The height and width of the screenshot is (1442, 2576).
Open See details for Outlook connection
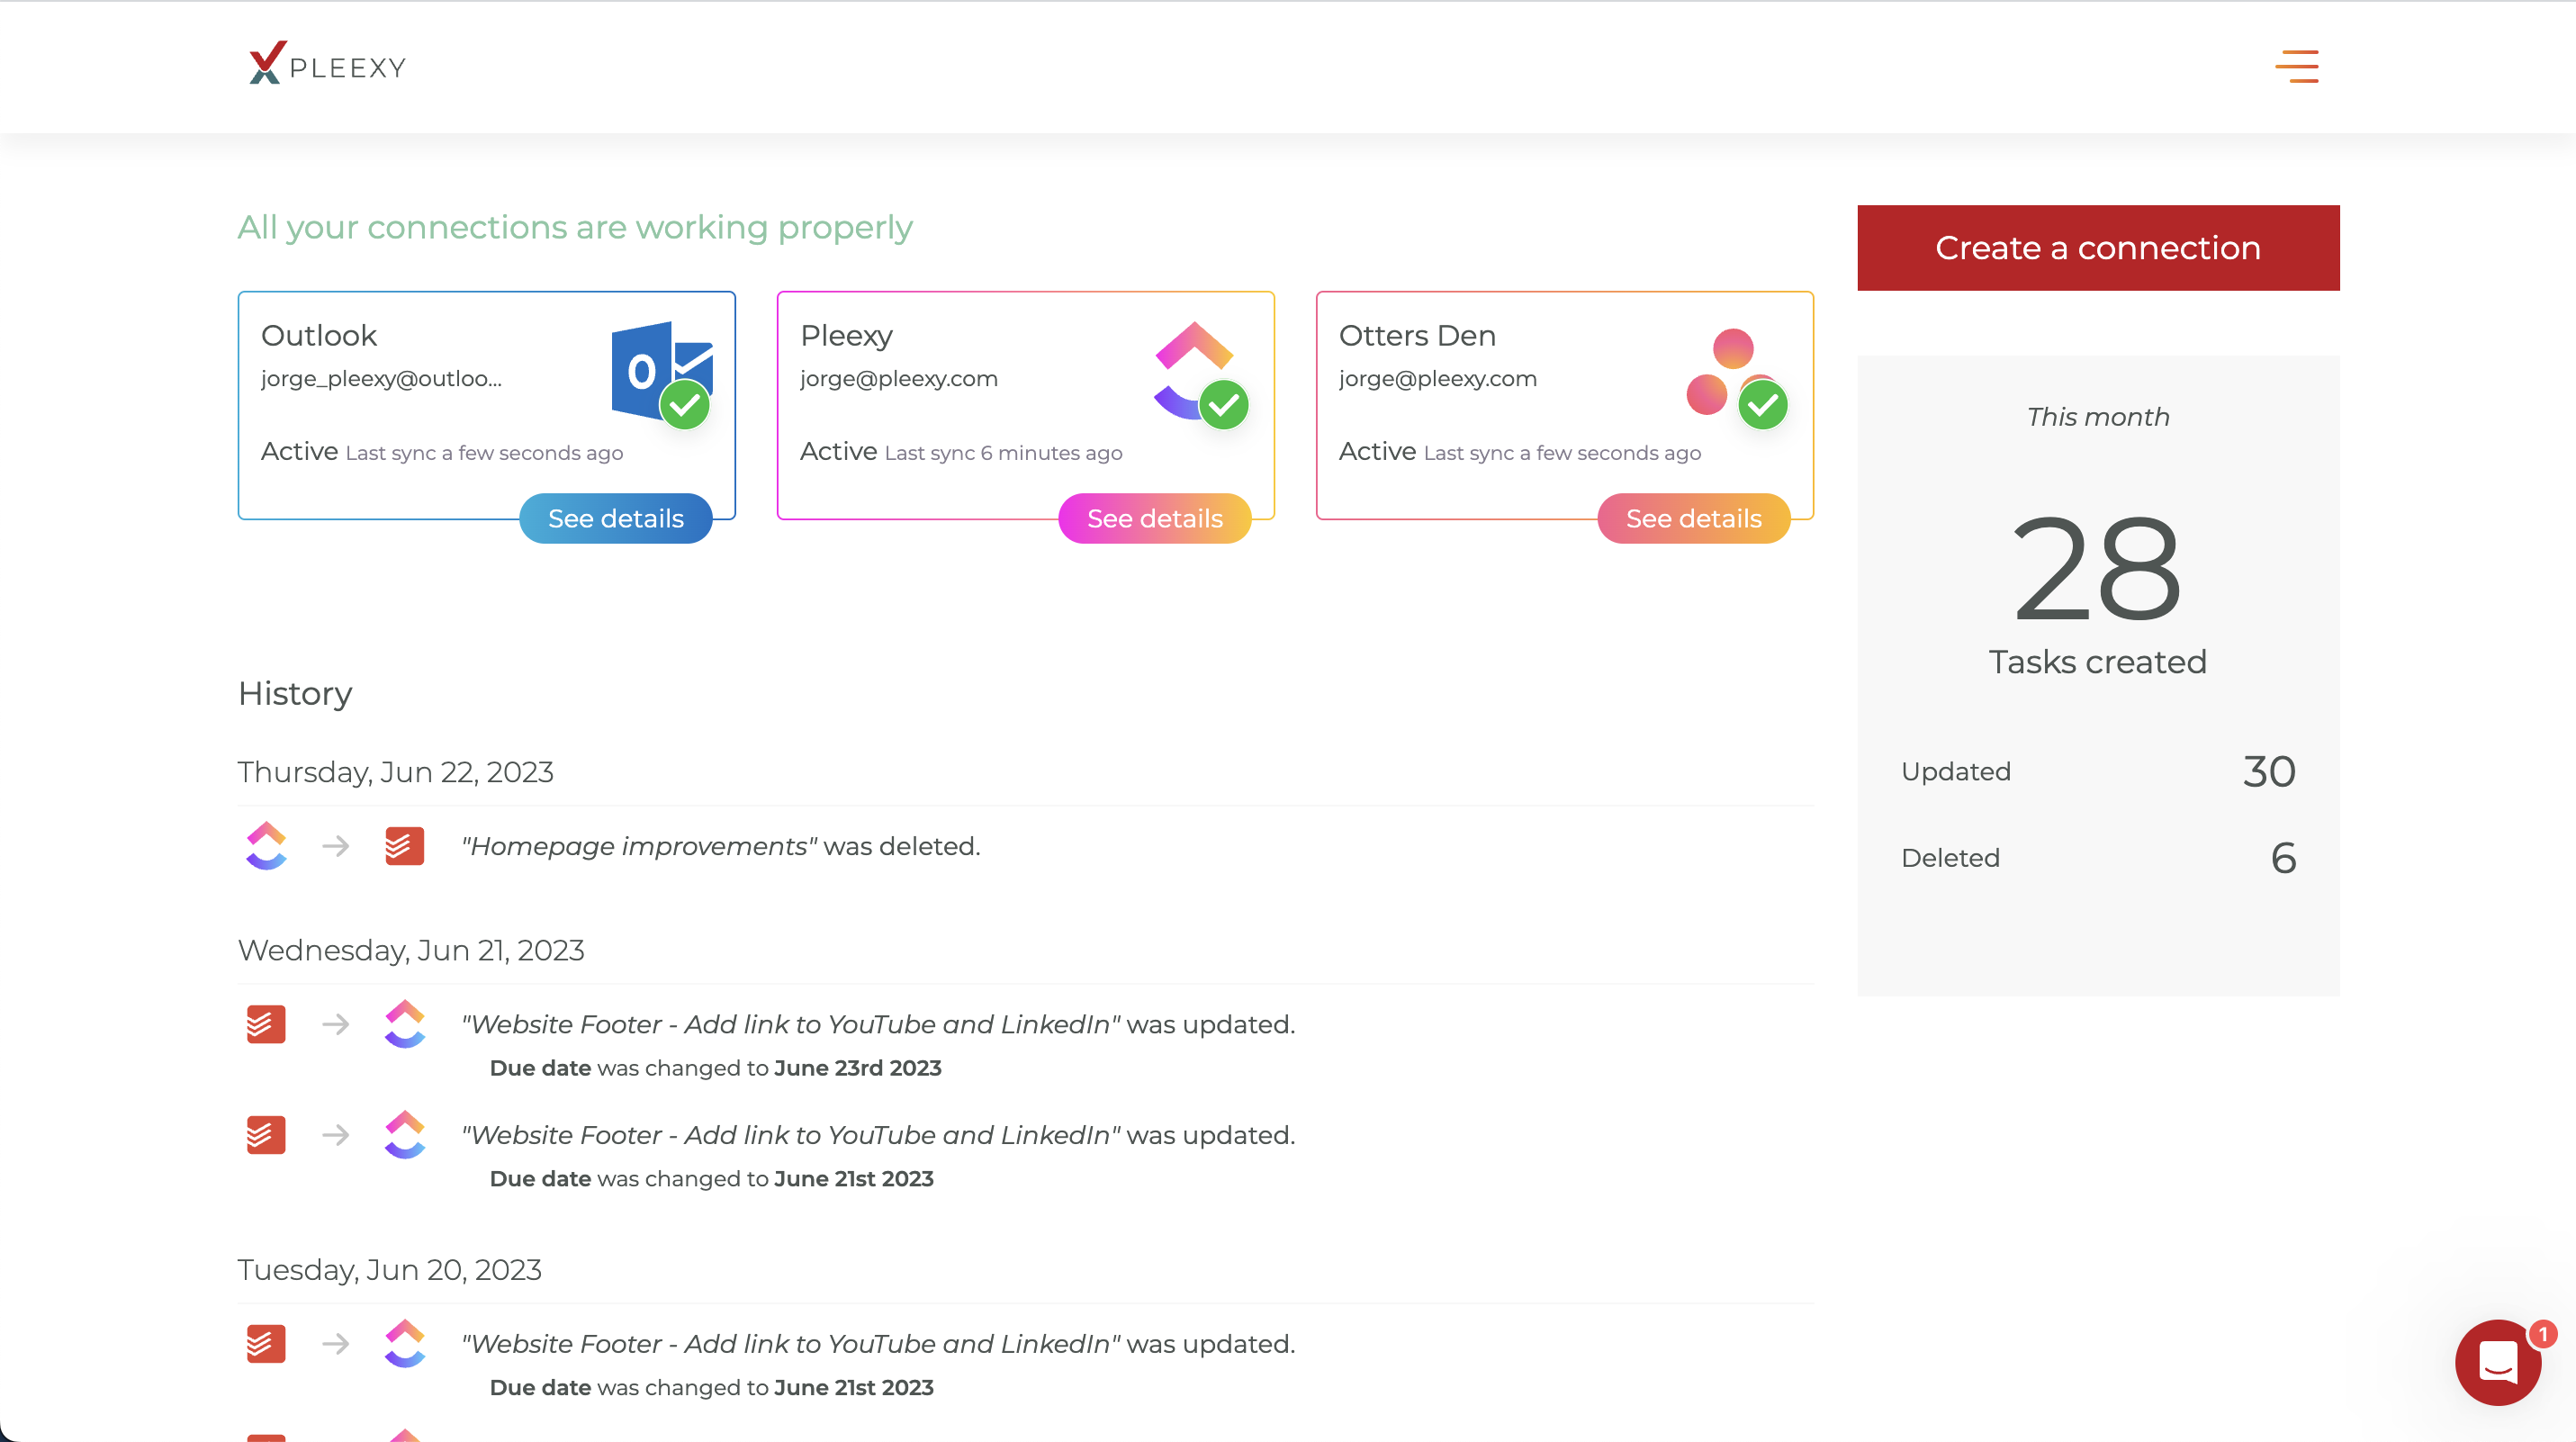(615, 518)
